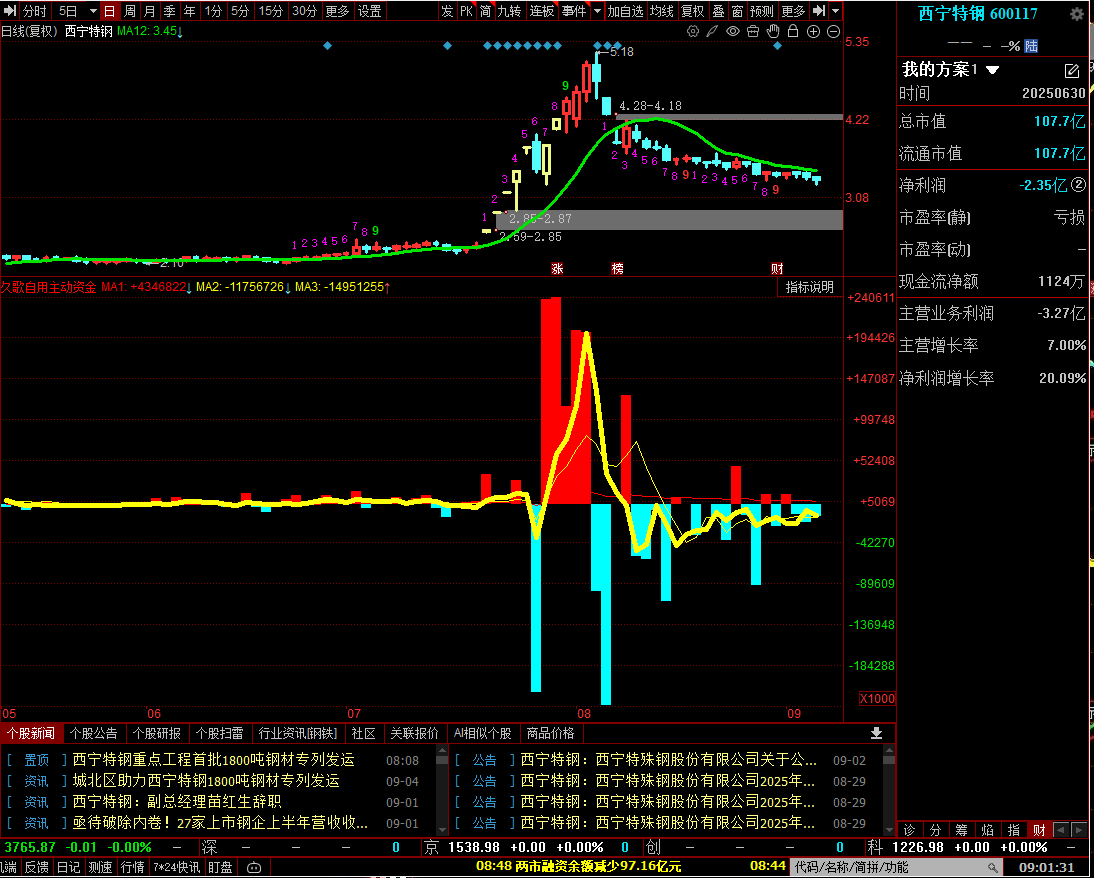Open the AI相似个股 tab
Screen dimensions: 1094x878
(x=483, y=734)
